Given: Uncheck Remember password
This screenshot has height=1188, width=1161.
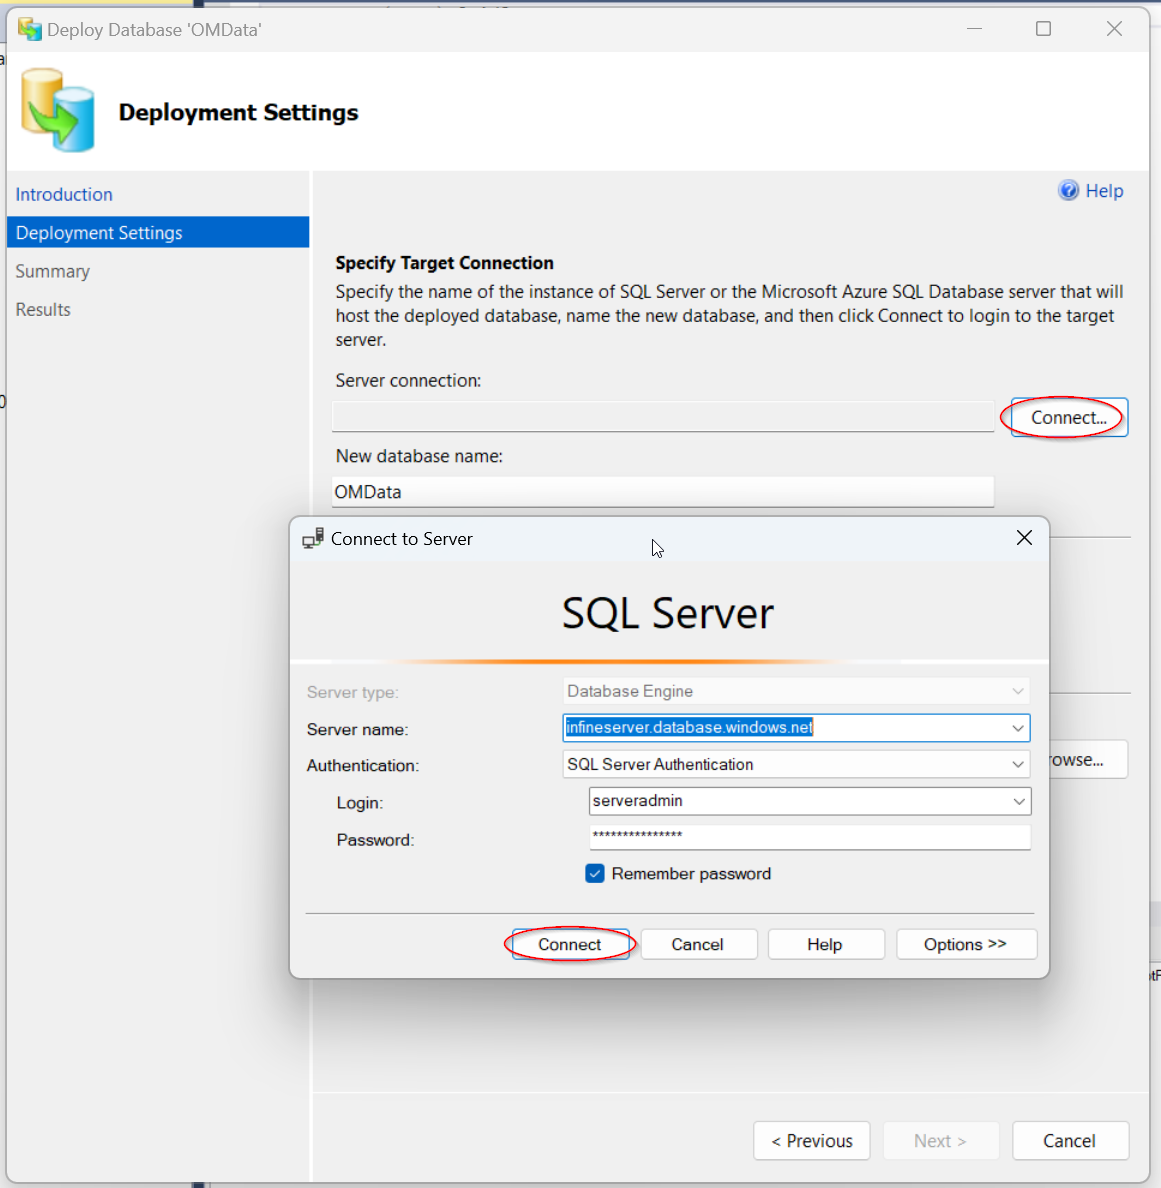Looking at the screenshot, I should click(x=595, y=873).
